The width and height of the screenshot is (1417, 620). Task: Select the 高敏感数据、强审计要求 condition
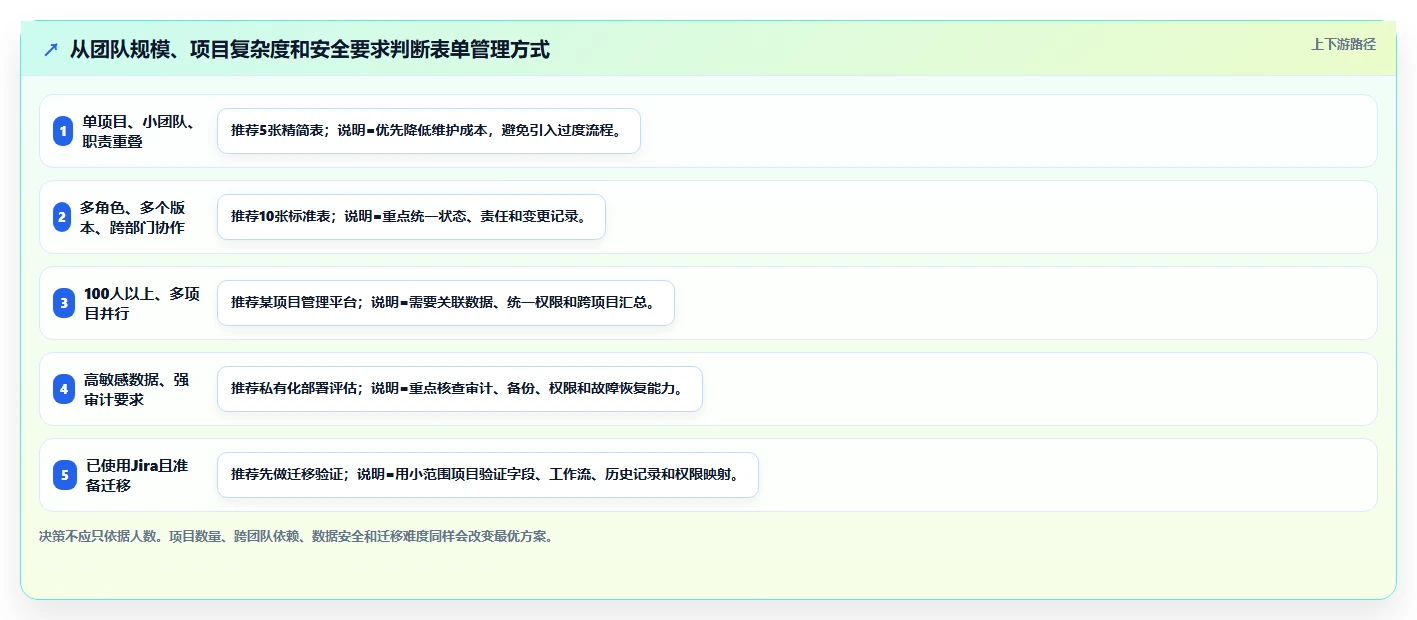pos(137,389)
